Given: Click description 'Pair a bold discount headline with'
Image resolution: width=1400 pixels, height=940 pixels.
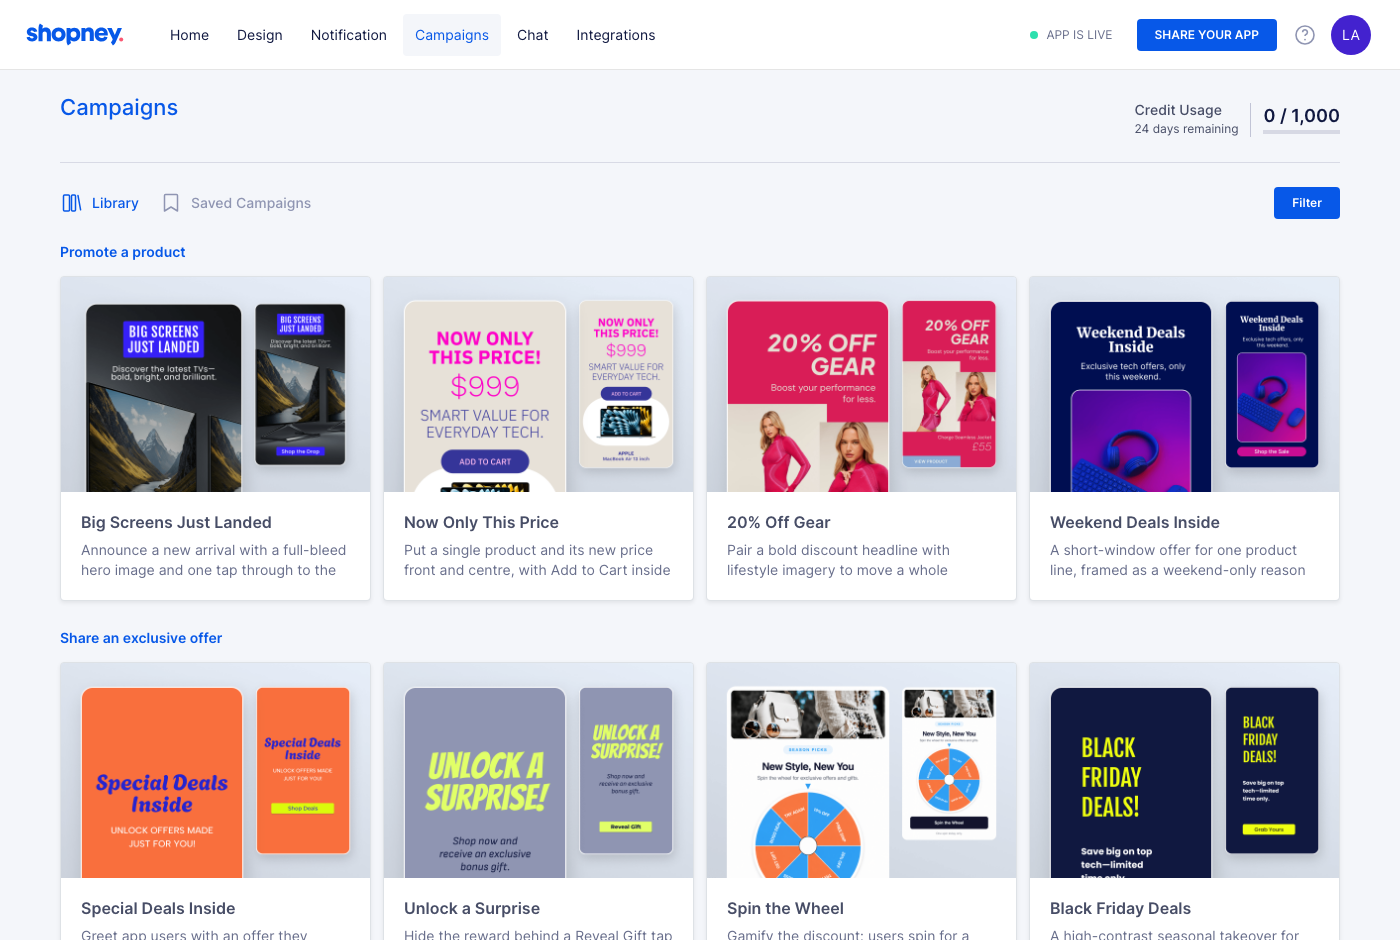Looking at the screenshot, I should coord(838,550).
